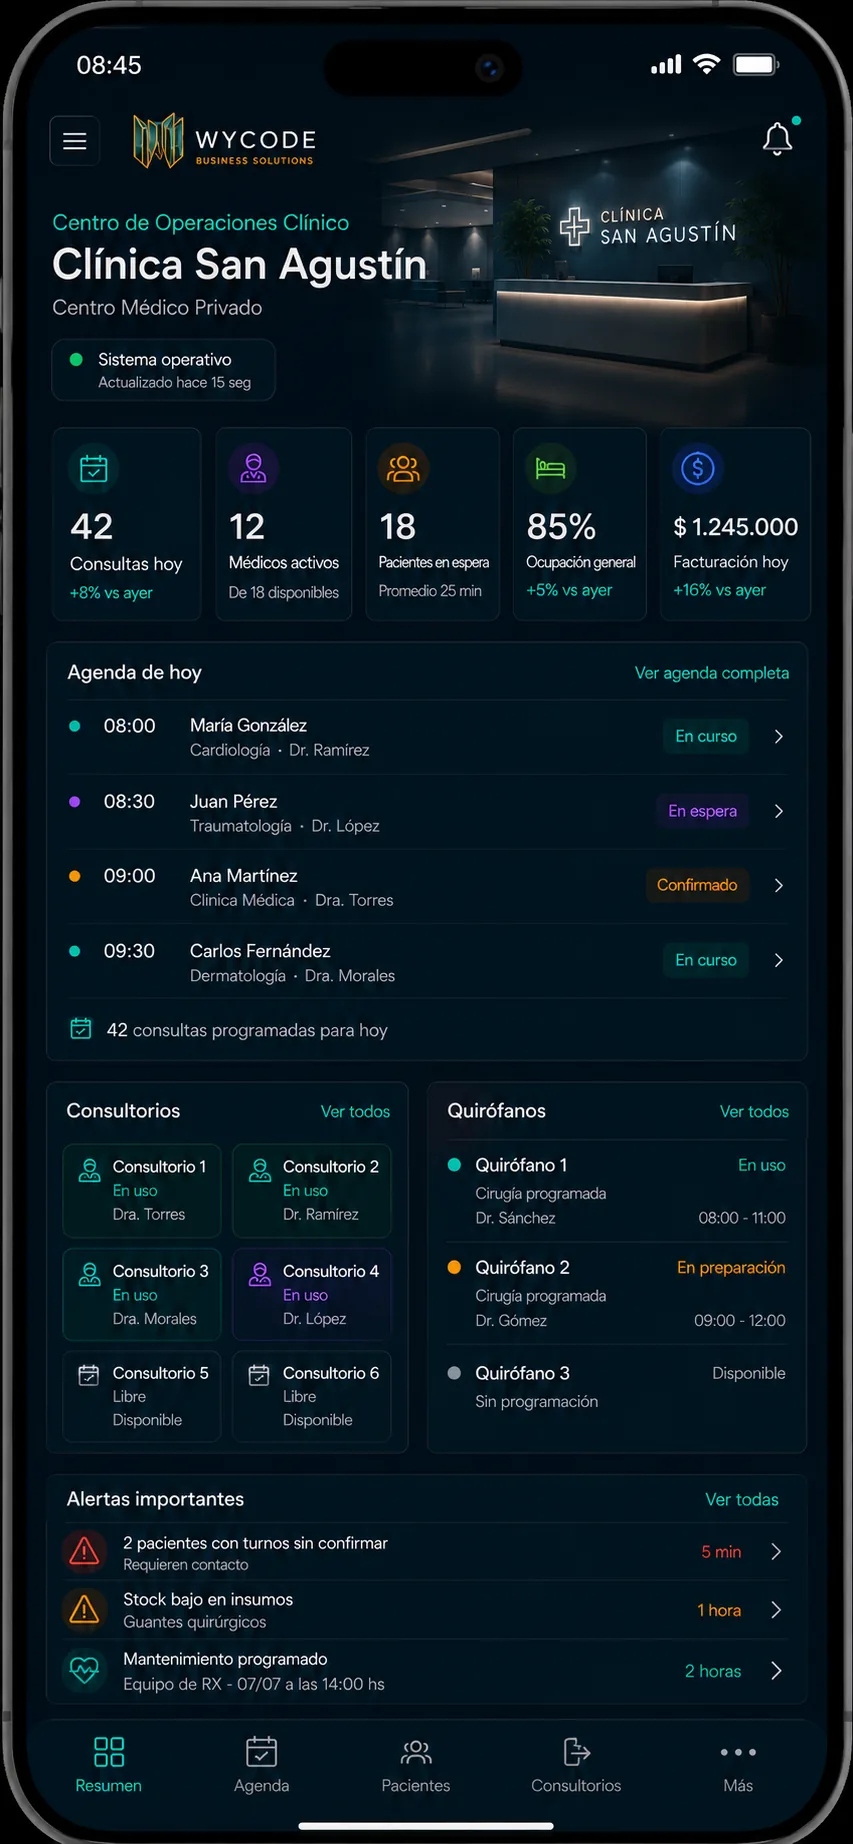Screen dimensions: 853x1844
Task: Expand Stock bajo en insumos alert chevron
Action: coord(776,1610)
